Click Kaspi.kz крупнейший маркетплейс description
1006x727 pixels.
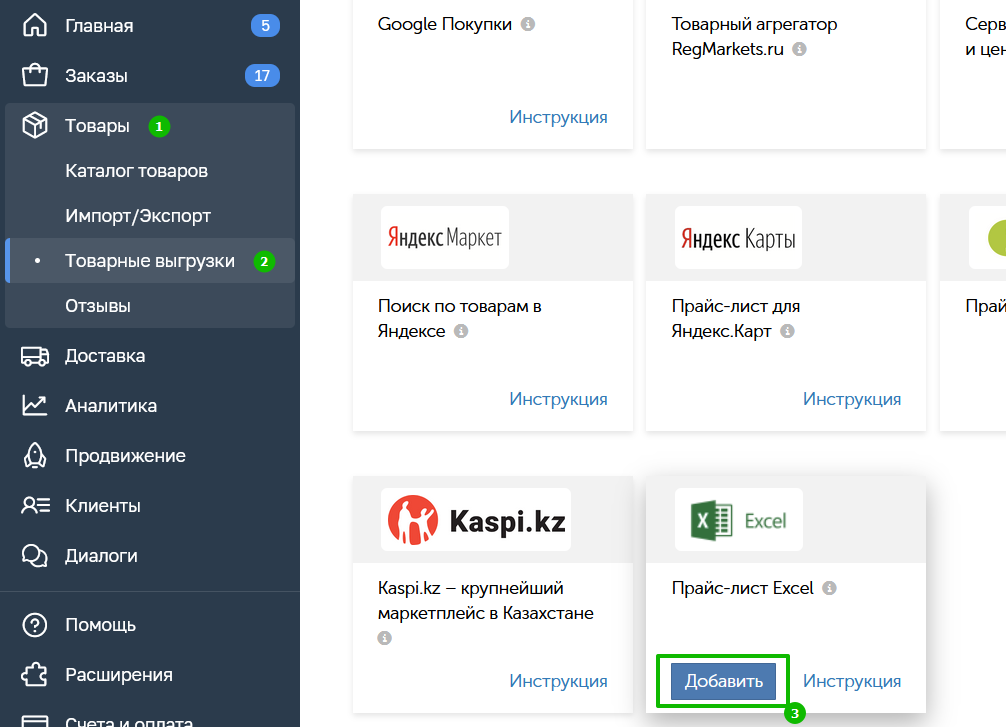click(486, 601)
